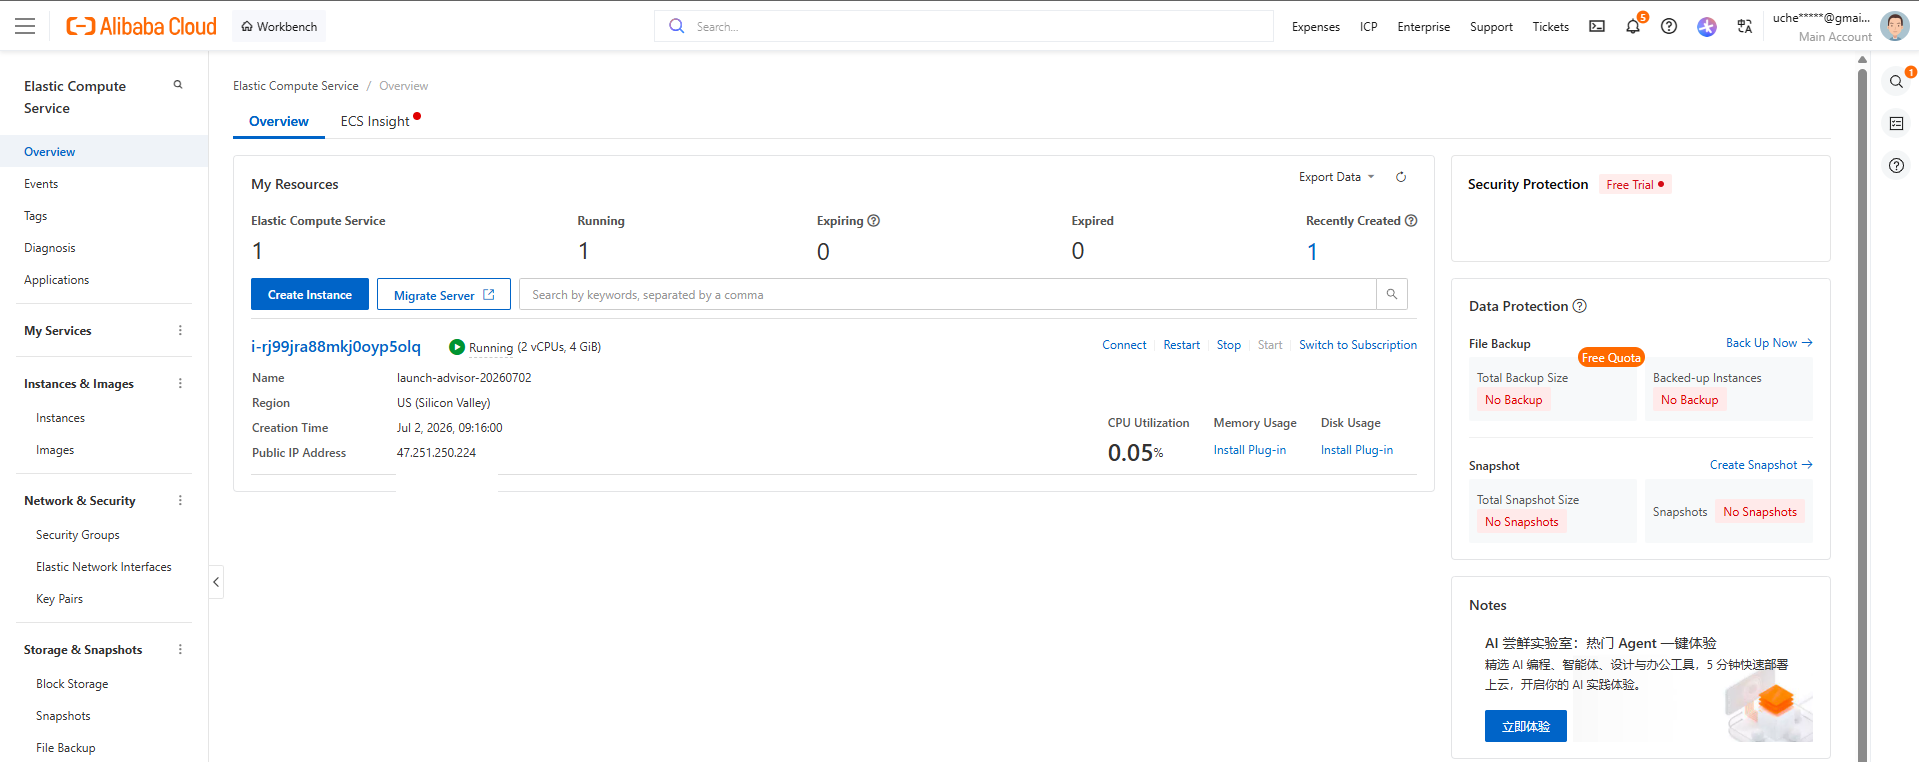Show Data Protection help icon
This screenshot has width=1919, height=762.
click(x=1580, y=306)
